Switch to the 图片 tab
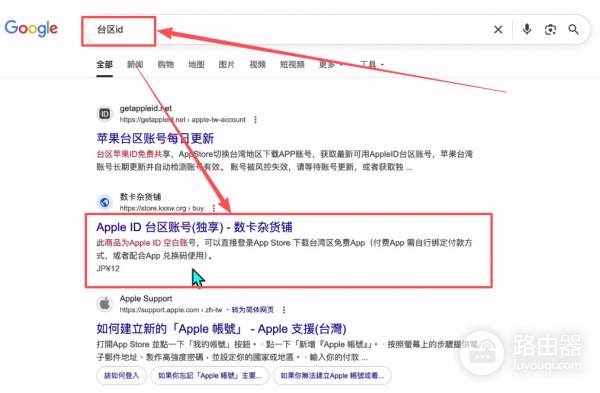The height and width of the screenshot is (393, 600). point(227,64)
